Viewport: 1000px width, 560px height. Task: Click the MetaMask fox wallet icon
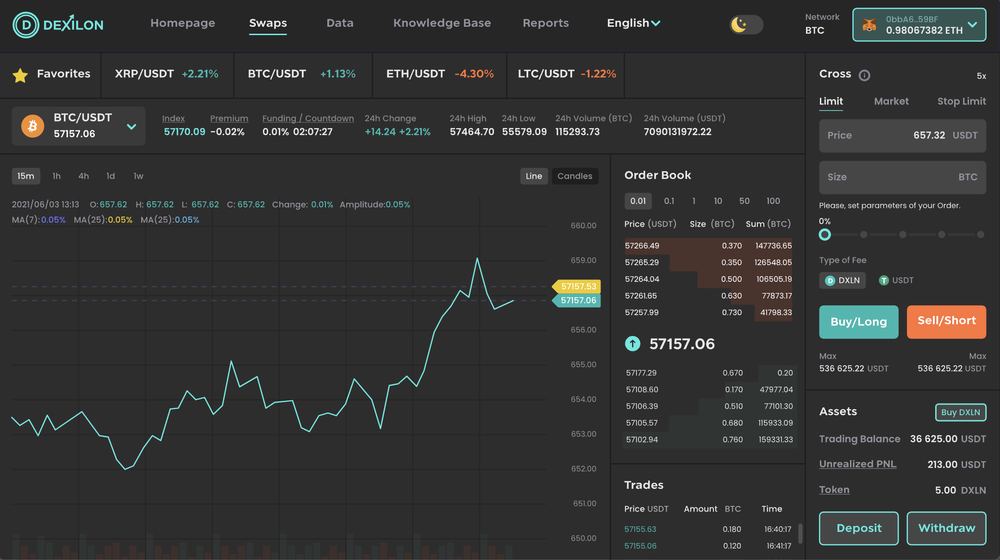870,26
